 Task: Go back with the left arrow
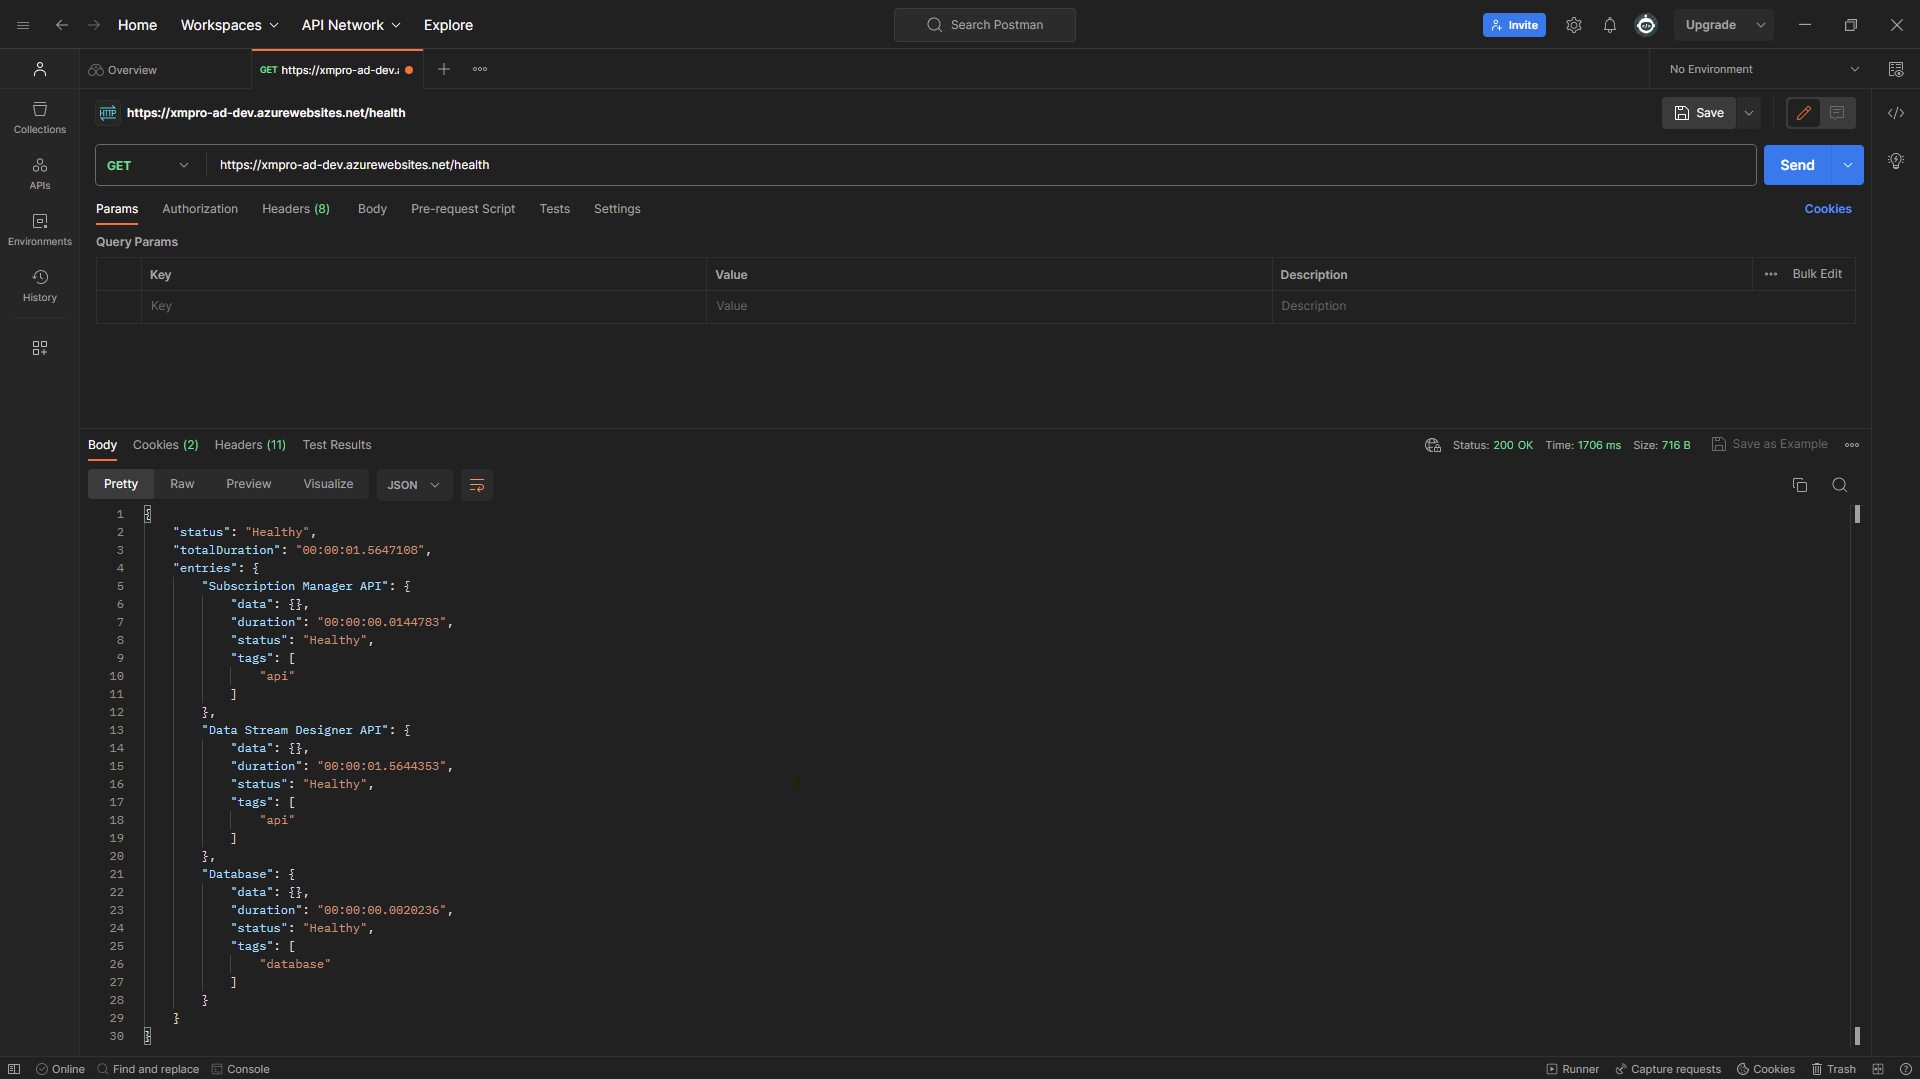pos(62,25)
